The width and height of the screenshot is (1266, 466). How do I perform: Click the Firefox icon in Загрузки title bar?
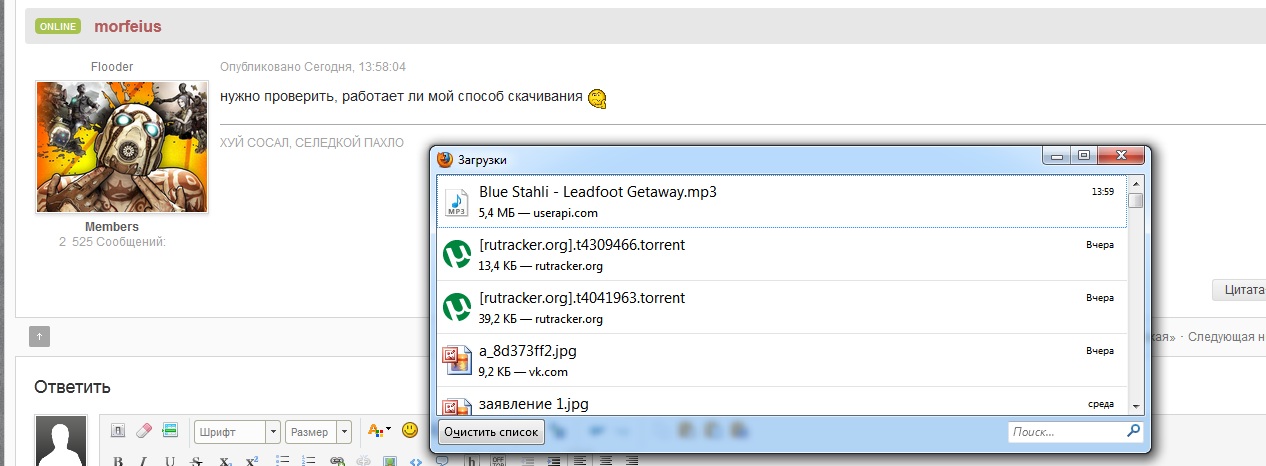(445, 159)
